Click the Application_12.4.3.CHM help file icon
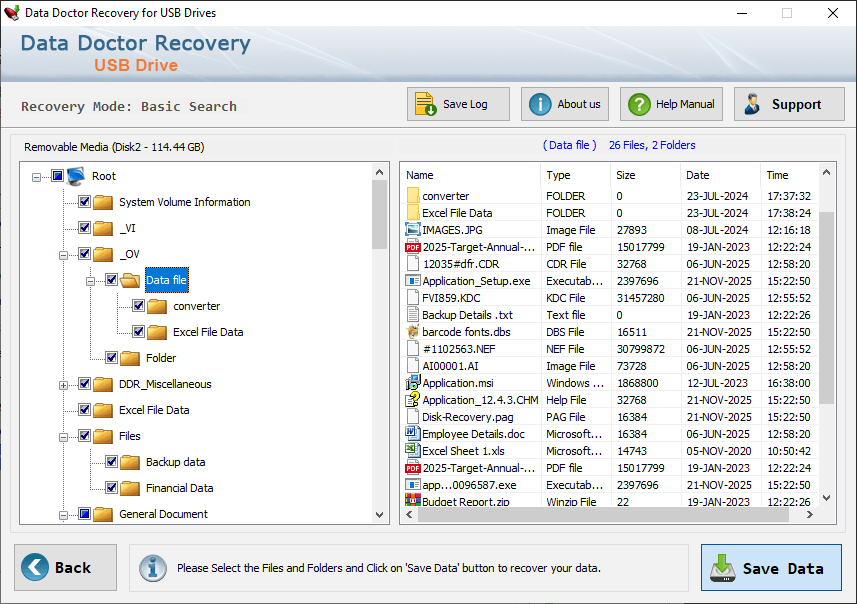This screenshot has height=604, width=857. 412,400
